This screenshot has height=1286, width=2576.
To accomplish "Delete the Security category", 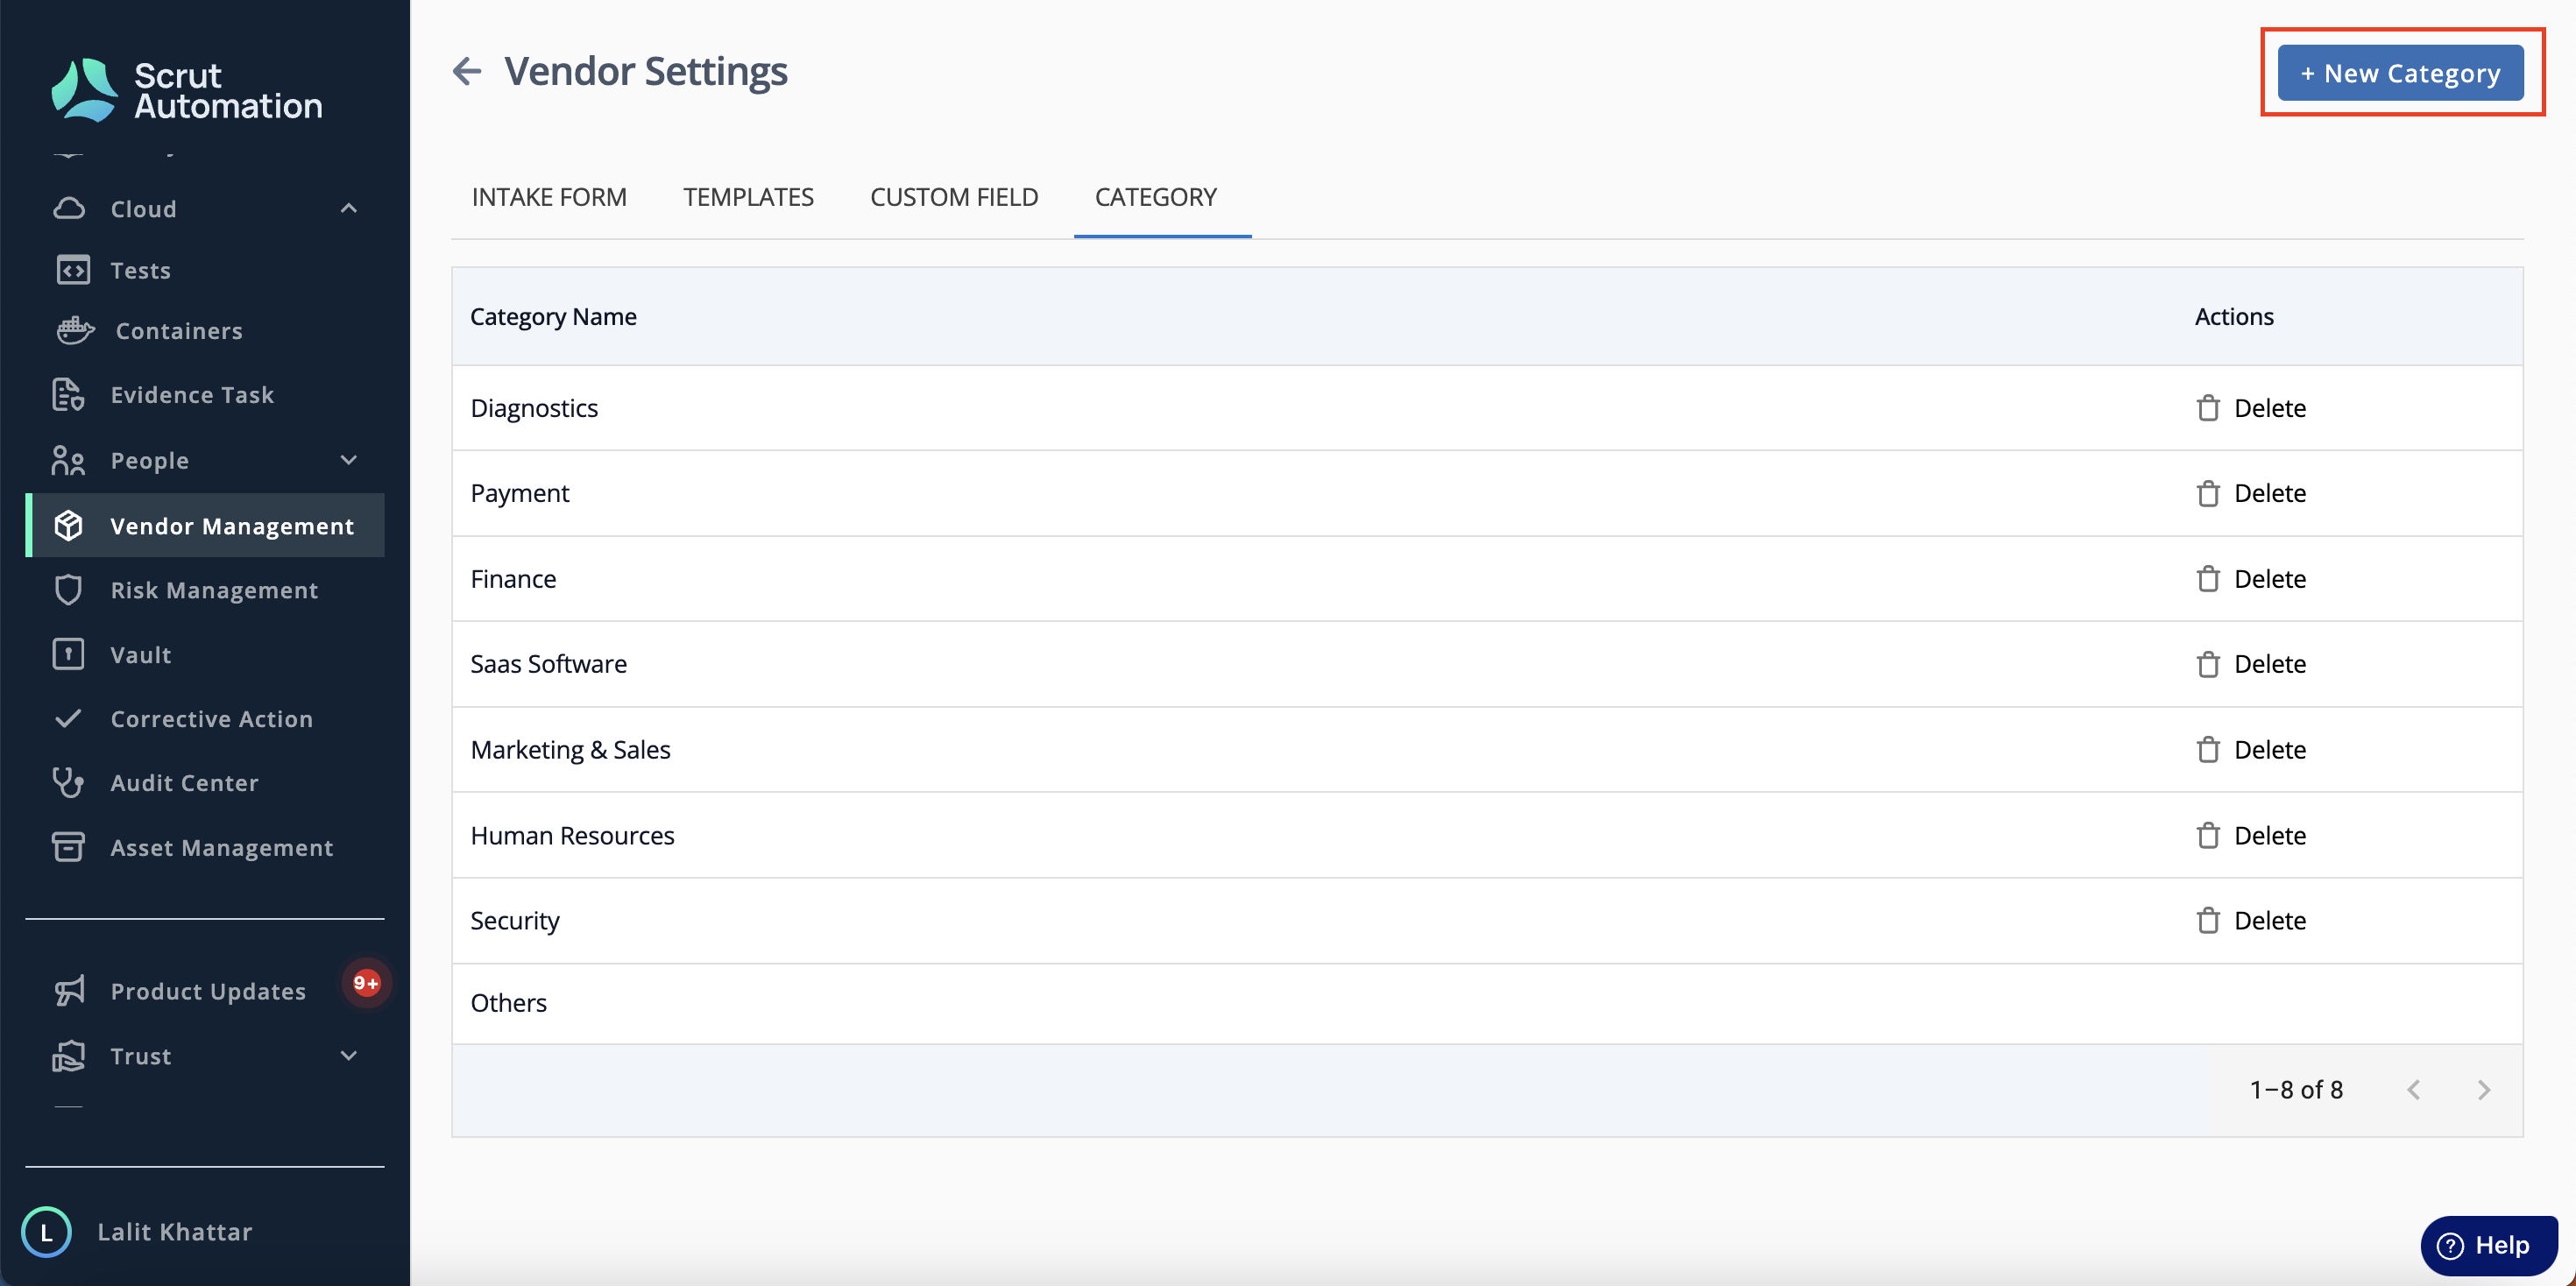I will [x=2251, y=920].
